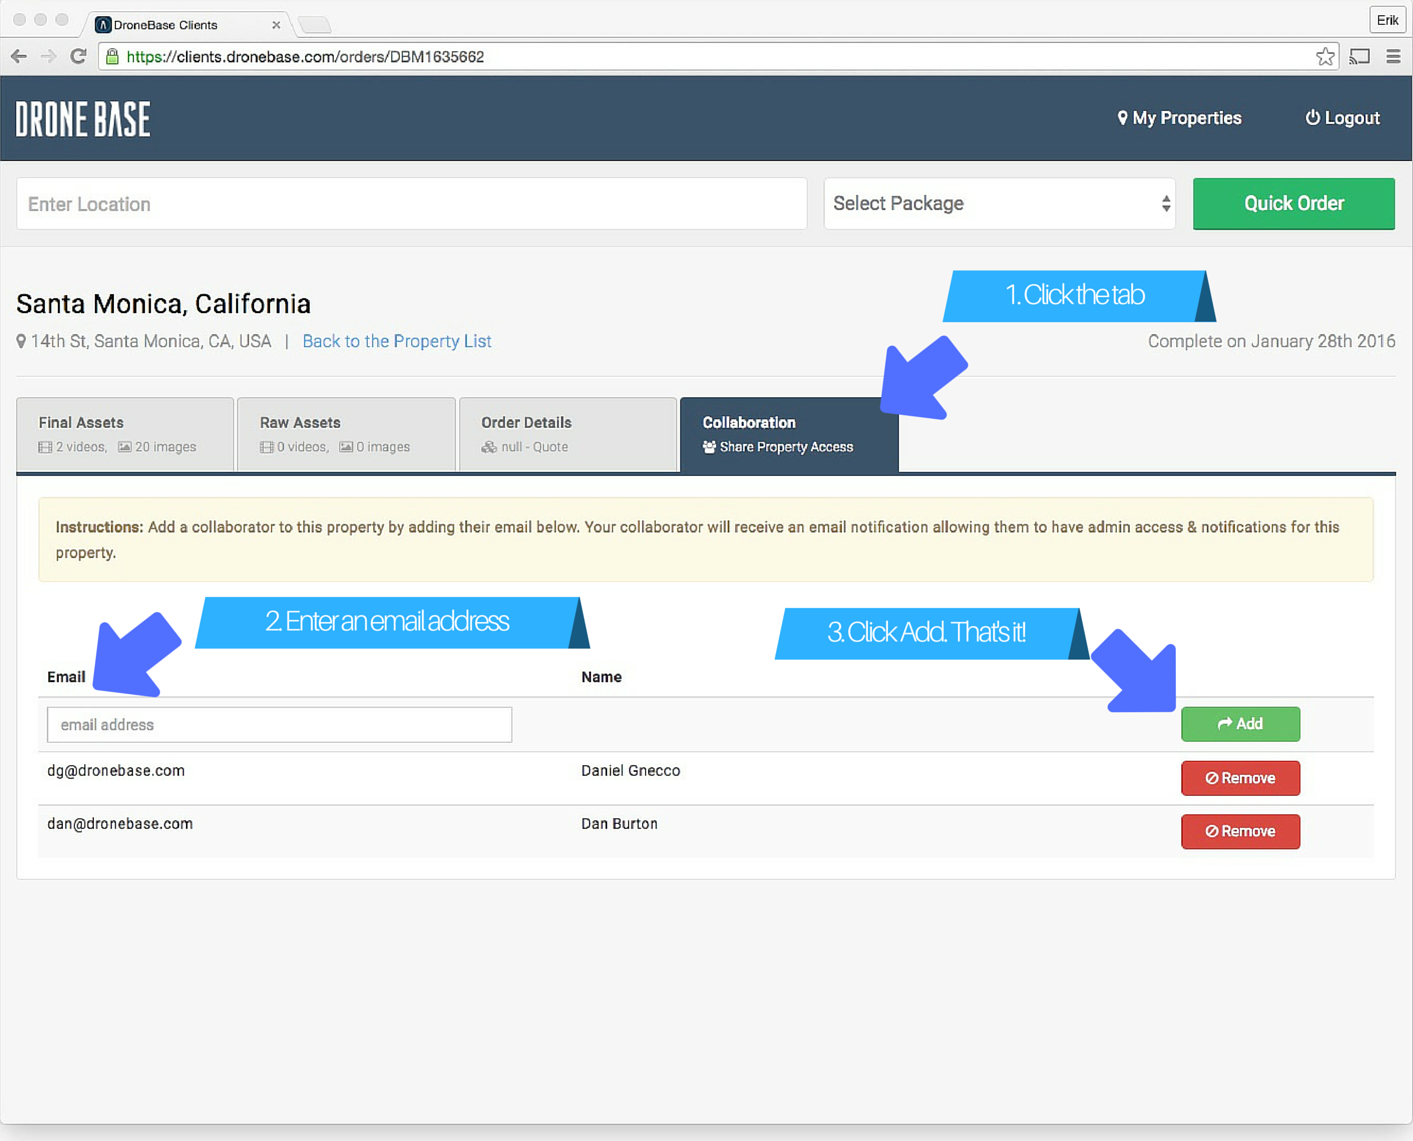
Task: Click the green Add button
Action: click(x=1240, y=724)
